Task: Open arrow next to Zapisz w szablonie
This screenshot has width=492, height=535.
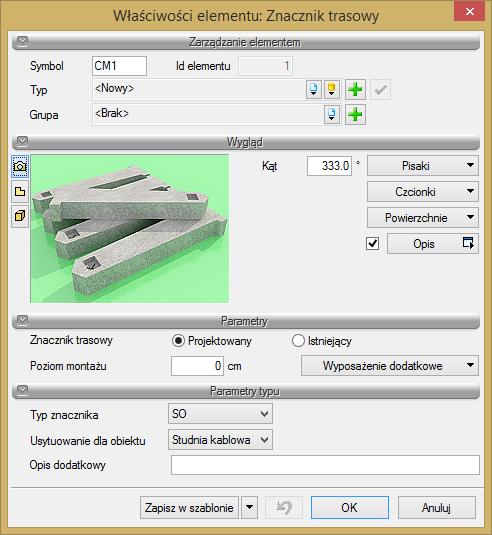Action: (249, 507)
